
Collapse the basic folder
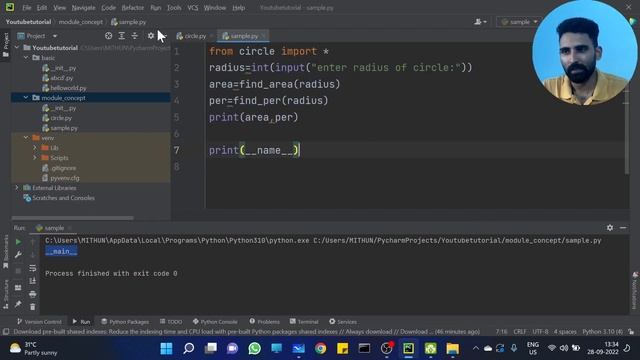click(x=26, y=58)
